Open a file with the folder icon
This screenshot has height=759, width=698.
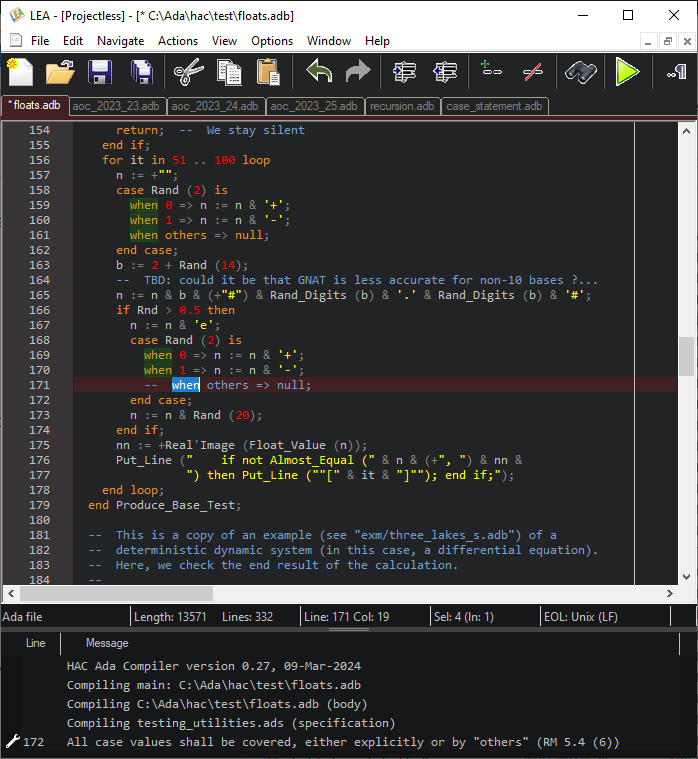(60, 72)
